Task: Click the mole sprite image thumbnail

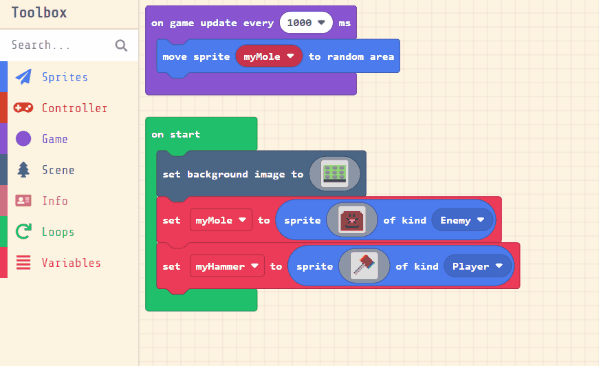Action: point(352,220)
